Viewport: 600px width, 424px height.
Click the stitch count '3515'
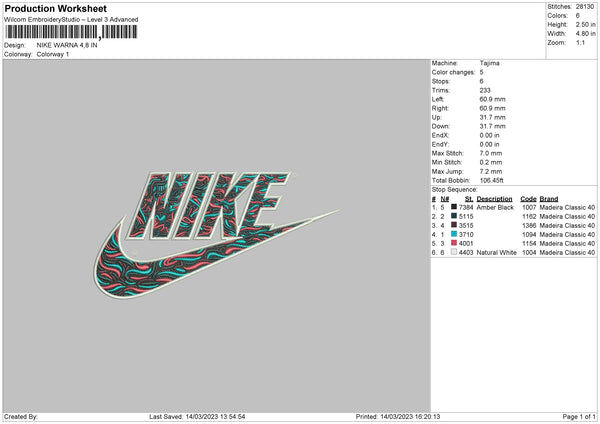point(466,226)
